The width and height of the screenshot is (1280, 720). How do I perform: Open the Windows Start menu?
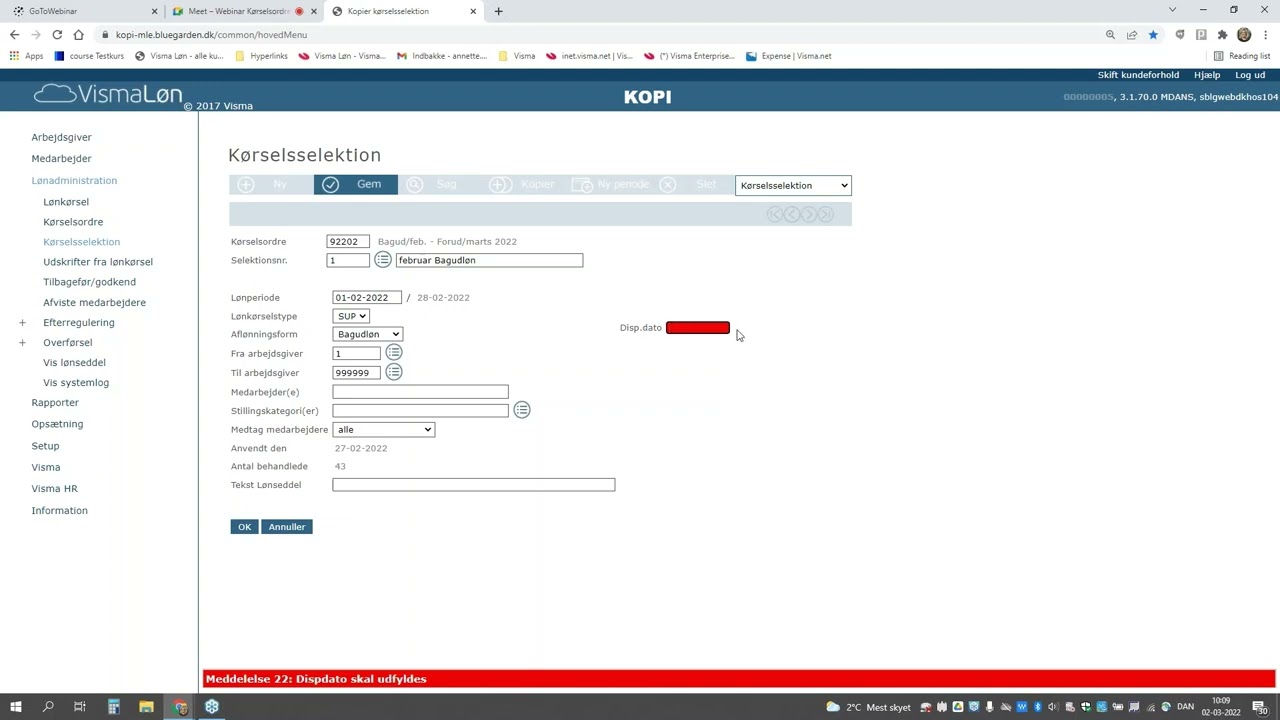click(x=16, y=707)
